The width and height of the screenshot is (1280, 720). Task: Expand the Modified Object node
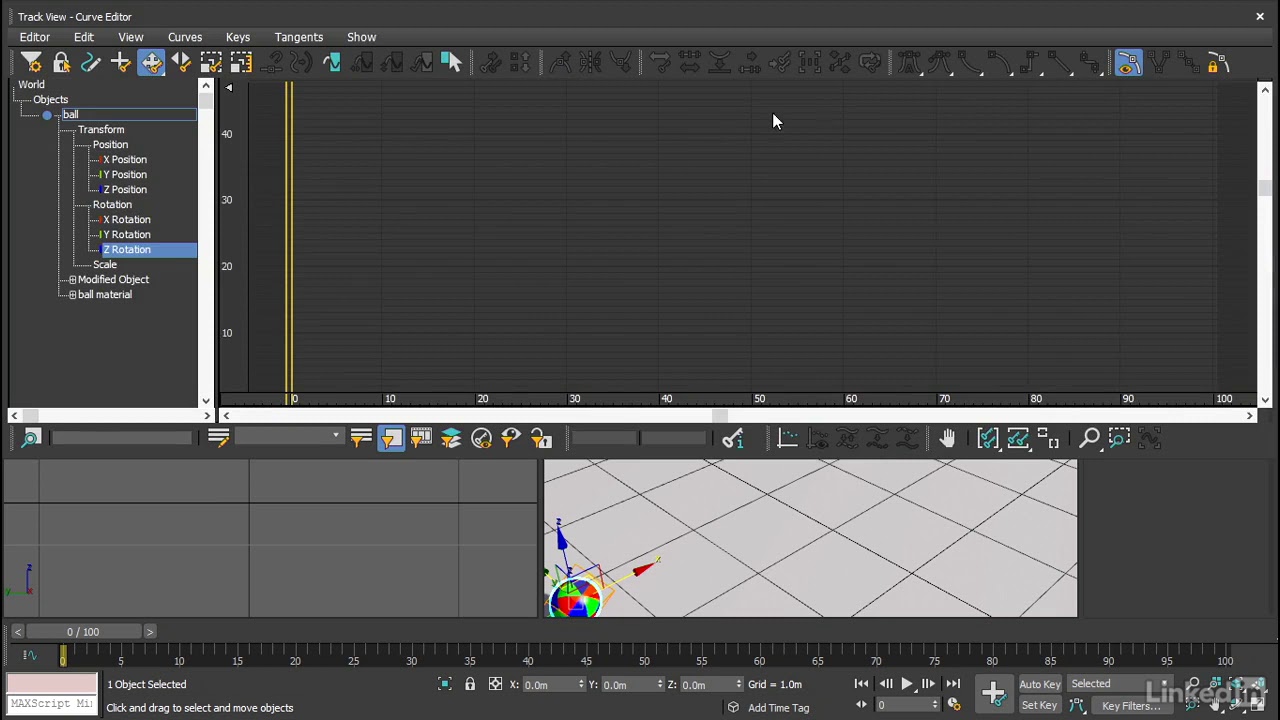(72, 280)
